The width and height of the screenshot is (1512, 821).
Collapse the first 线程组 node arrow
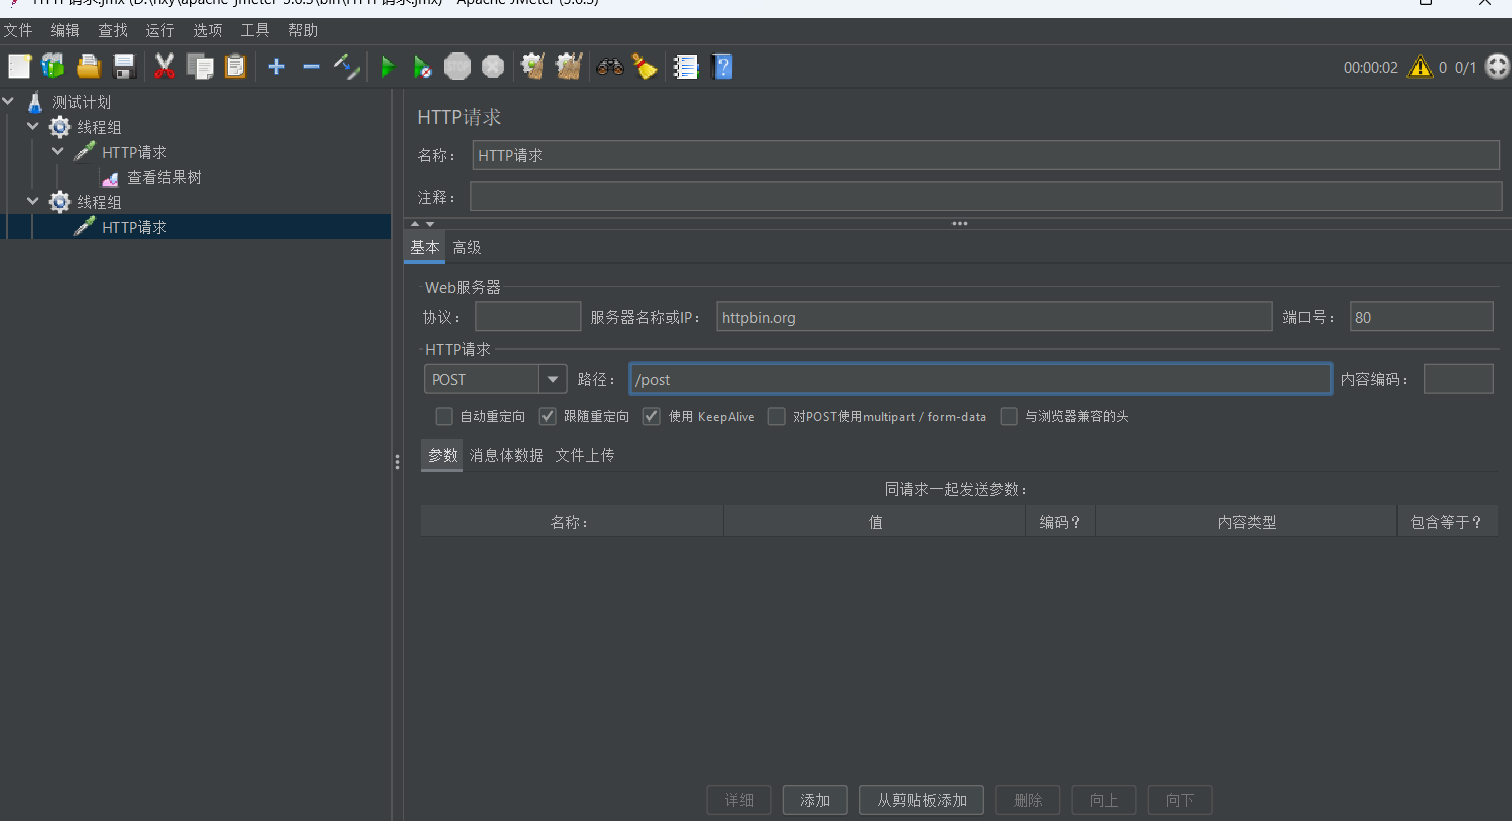point(33,126)
